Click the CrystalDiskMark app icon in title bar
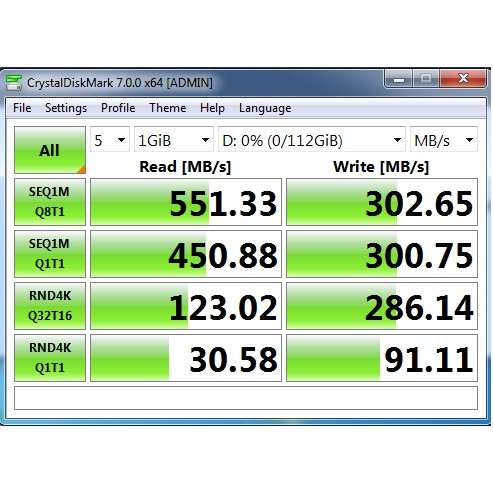This screenshot has width=493, height=493. tap(14, 82)
